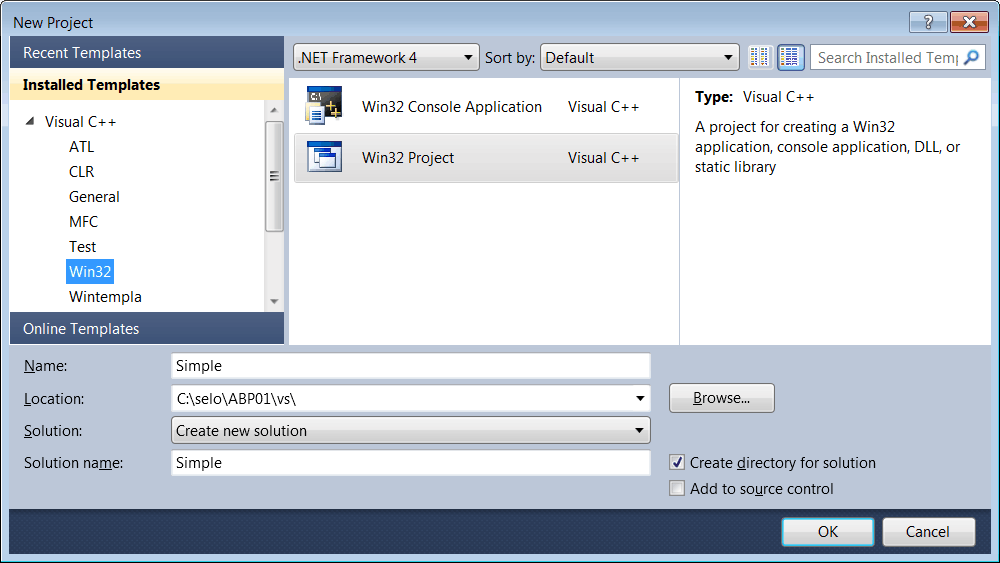Viewport: 1000px width, 563px height.
Task: Click the Solution name text field
Action: tap(411, 462)
